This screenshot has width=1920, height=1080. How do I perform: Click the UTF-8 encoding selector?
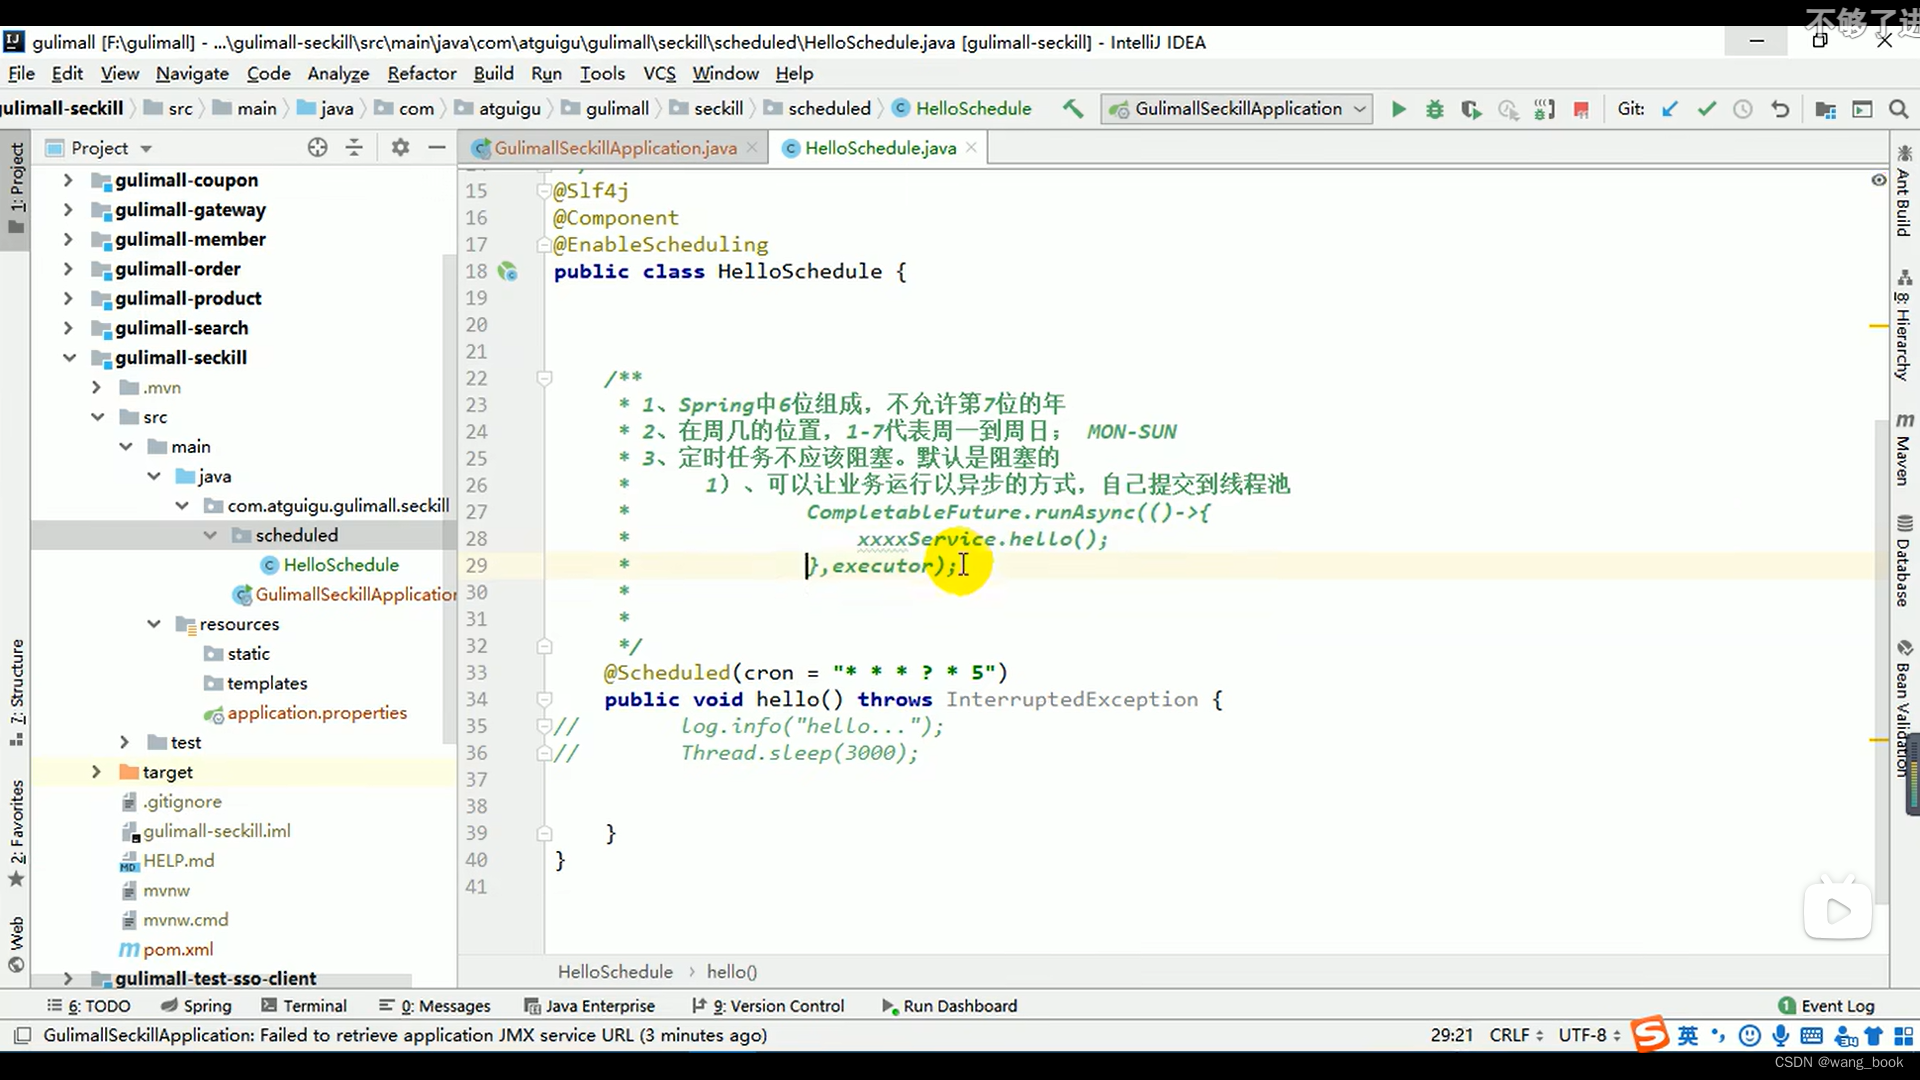tap(1589, 1035)
